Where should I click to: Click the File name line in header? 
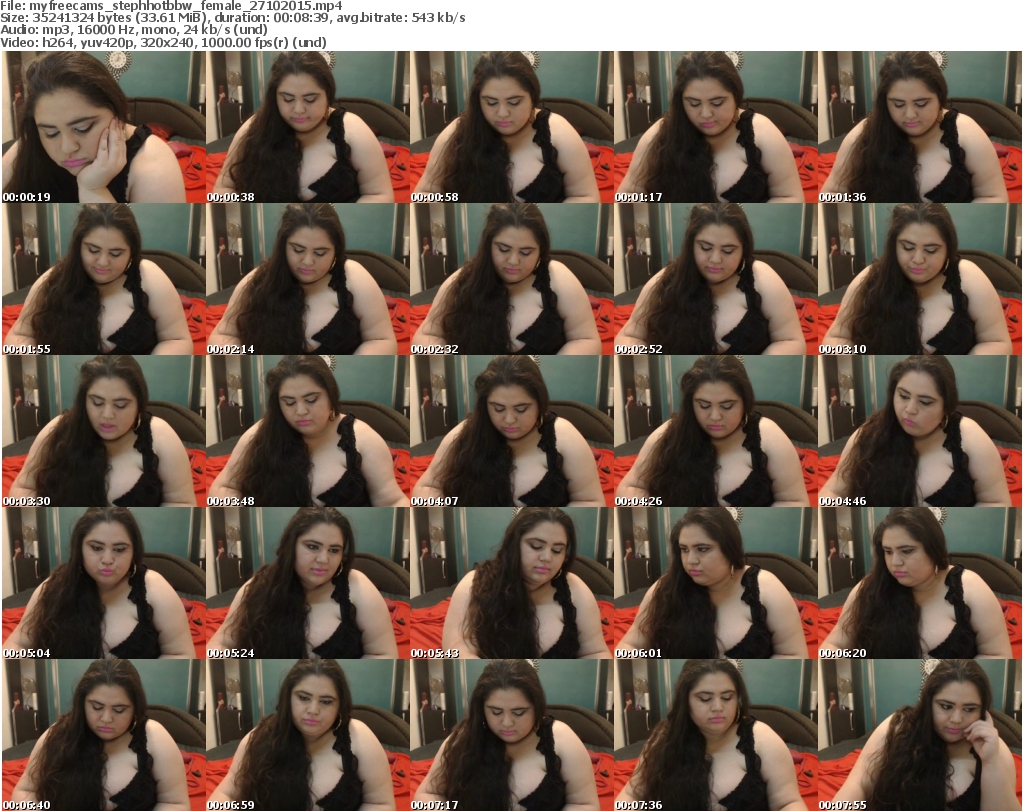pyautogui.click(x=171, y=6)
